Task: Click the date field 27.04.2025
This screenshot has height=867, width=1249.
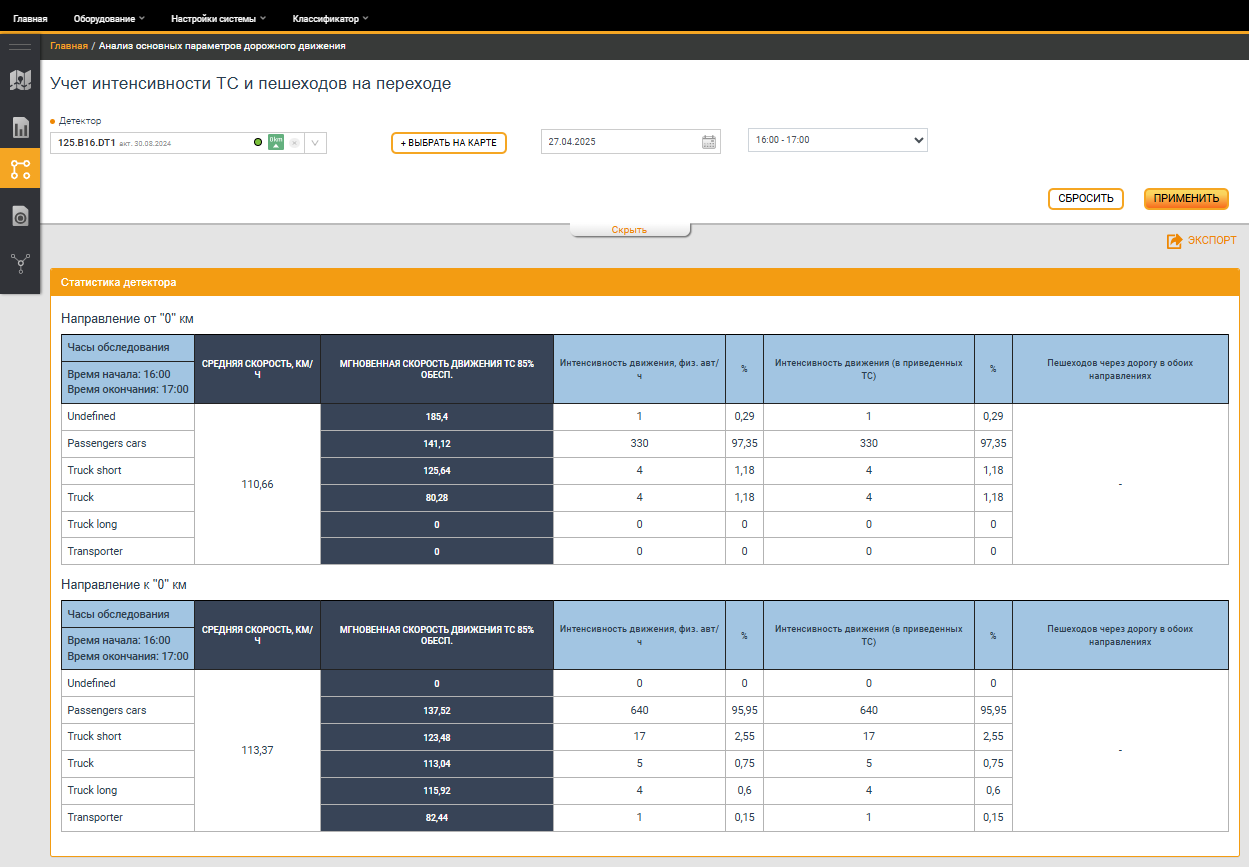Action: [631, 142]
